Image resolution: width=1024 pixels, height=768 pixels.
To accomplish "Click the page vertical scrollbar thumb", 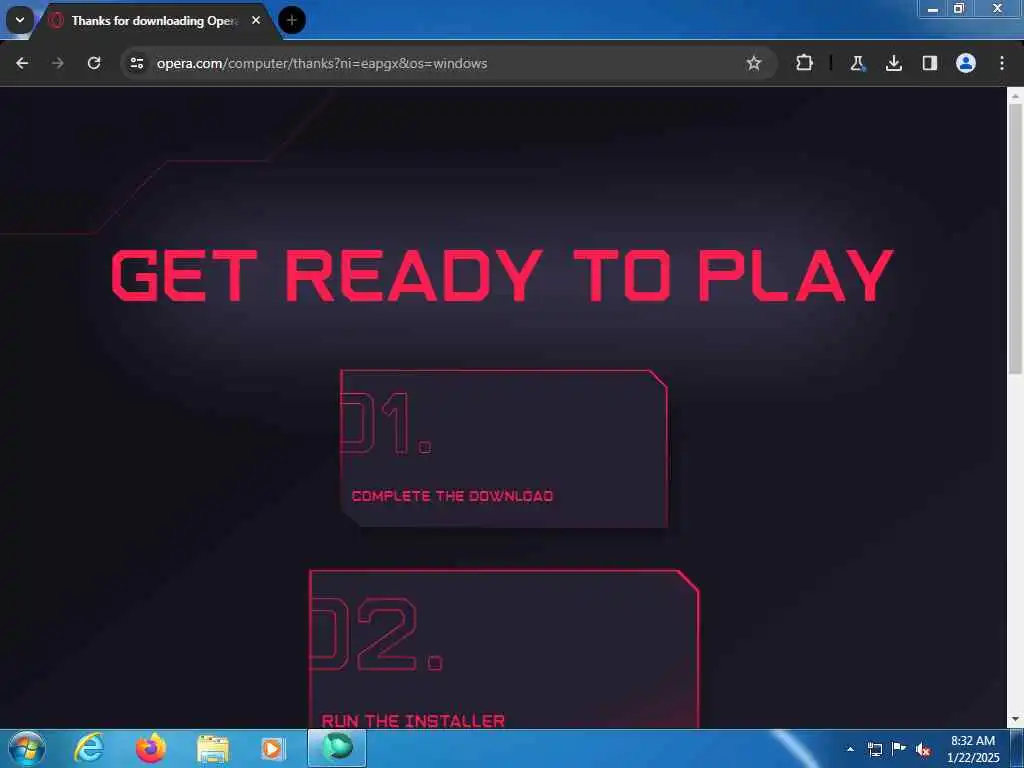I will pyautogui.click(x=1015, y=238).
